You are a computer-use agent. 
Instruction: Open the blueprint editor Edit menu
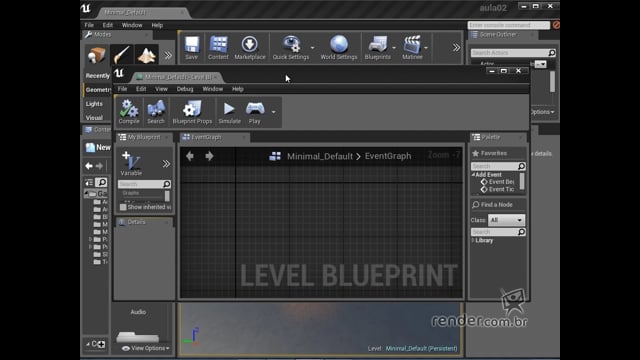(141, 89)
